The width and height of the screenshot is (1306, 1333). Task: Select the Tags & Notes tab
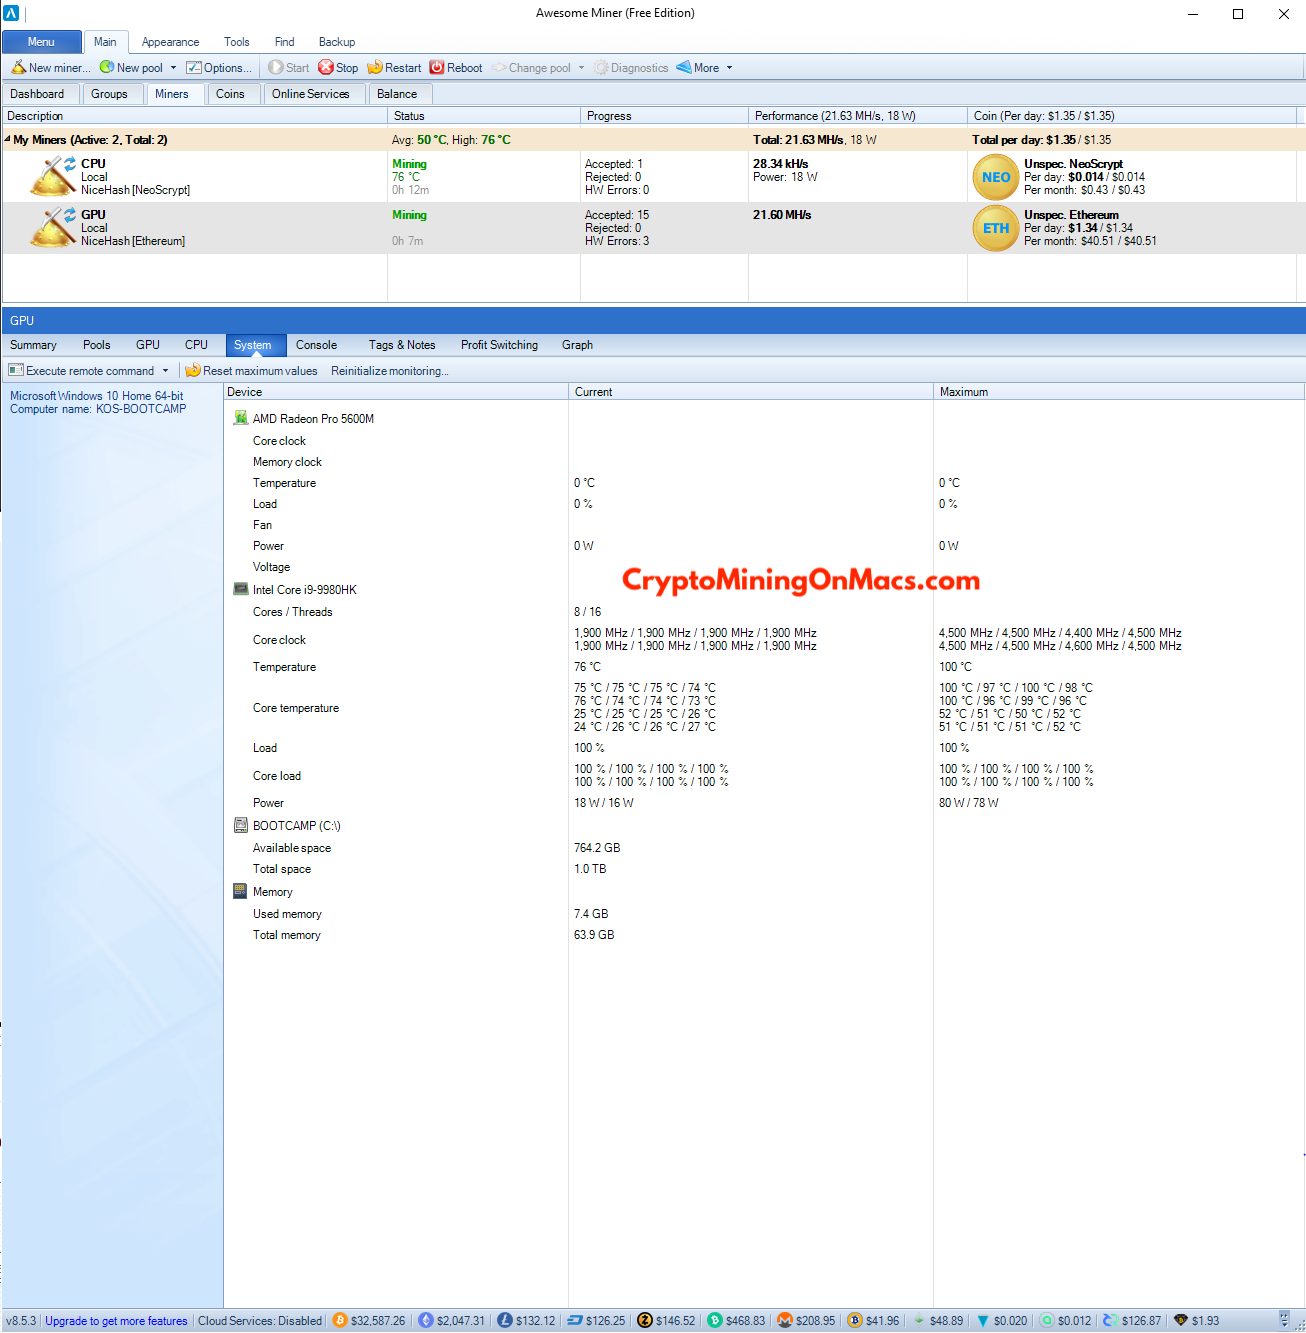402,345
